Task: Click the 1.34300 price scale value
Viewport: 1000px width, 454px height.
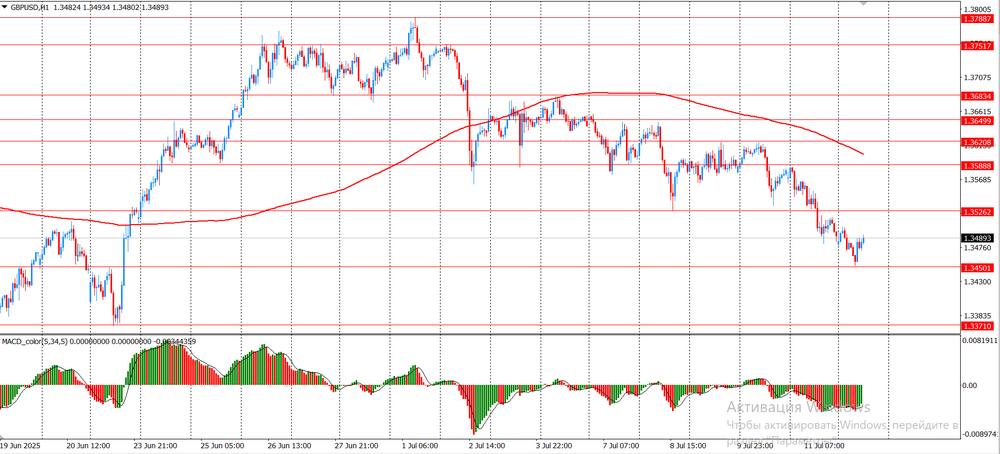Action: [978, 281]
